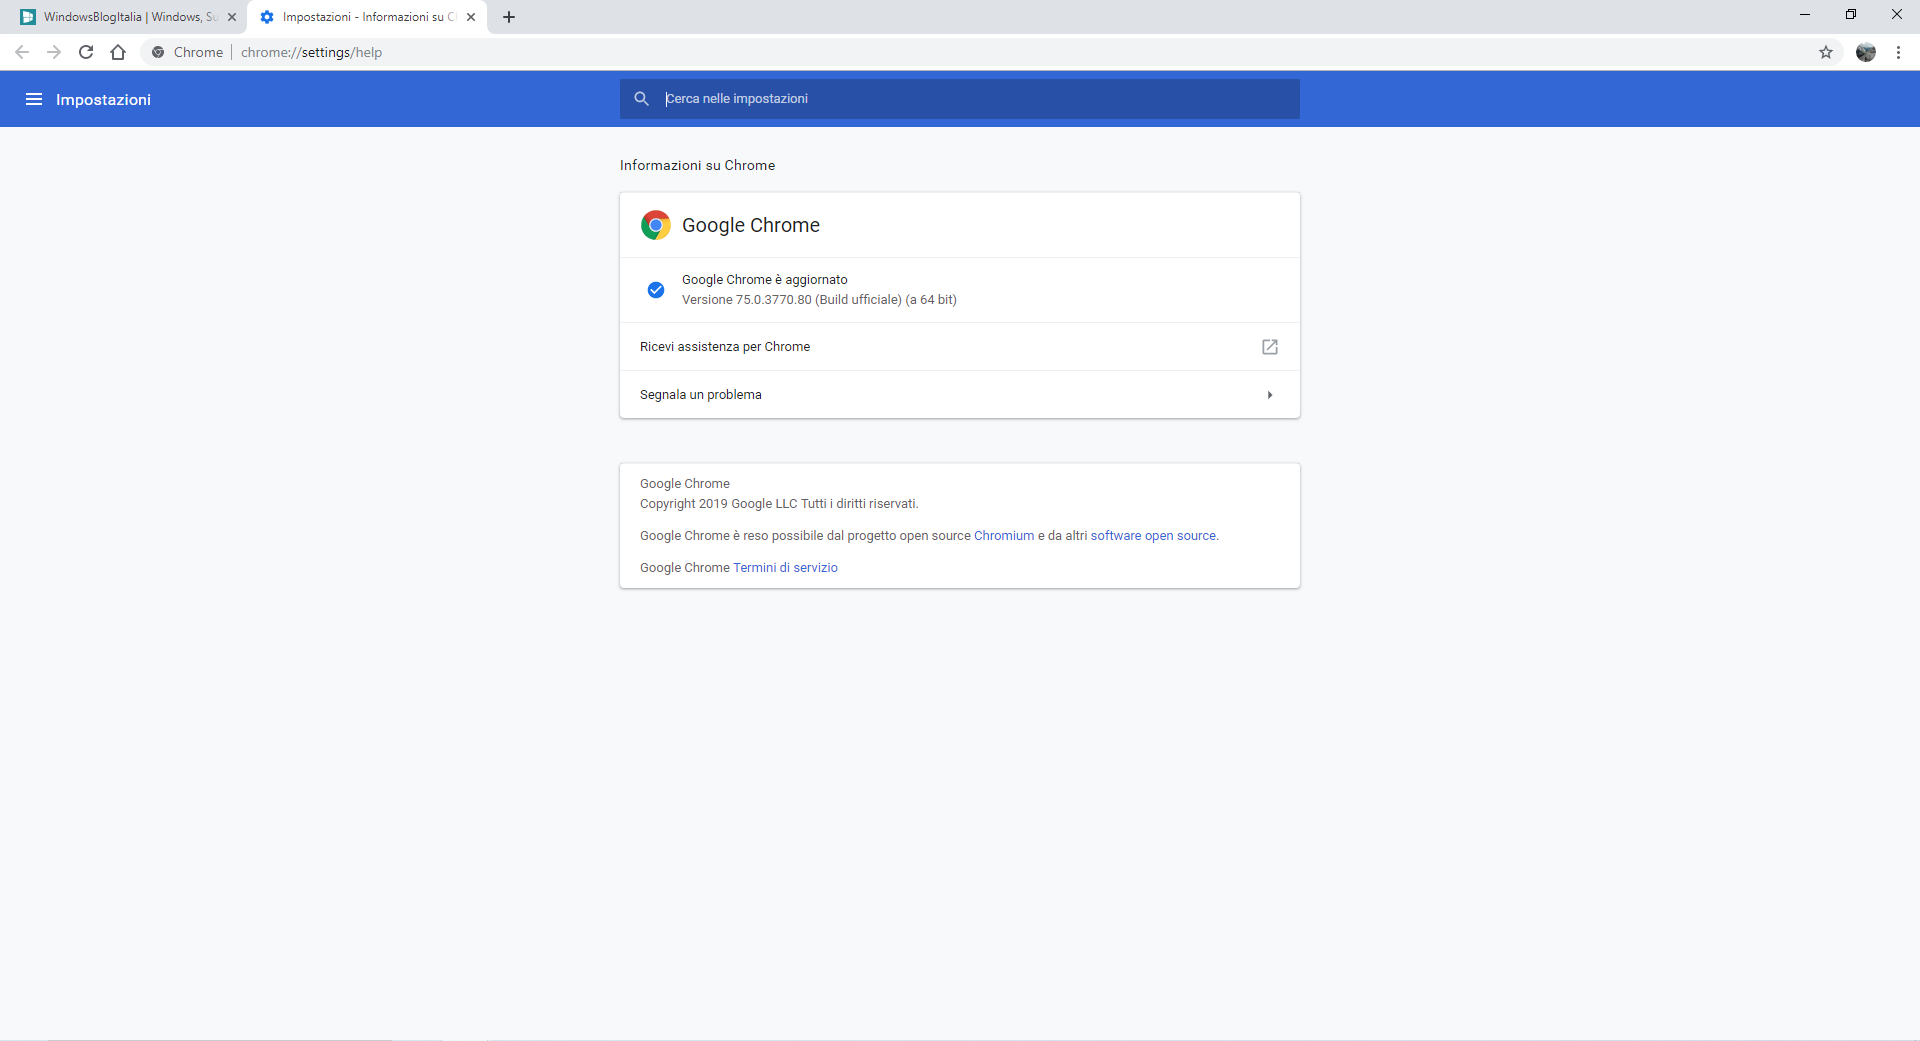Viewport: 1920px width, 1041px height.
Task: Go forward one page
Action: (54, 52)
